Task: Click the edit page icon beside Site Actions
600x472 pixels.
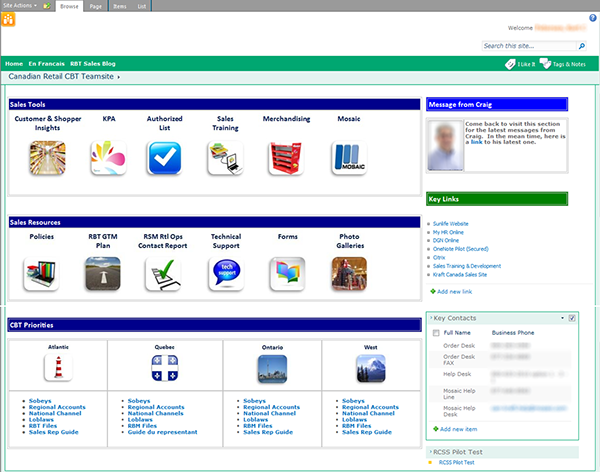Action: pos(47,6)
